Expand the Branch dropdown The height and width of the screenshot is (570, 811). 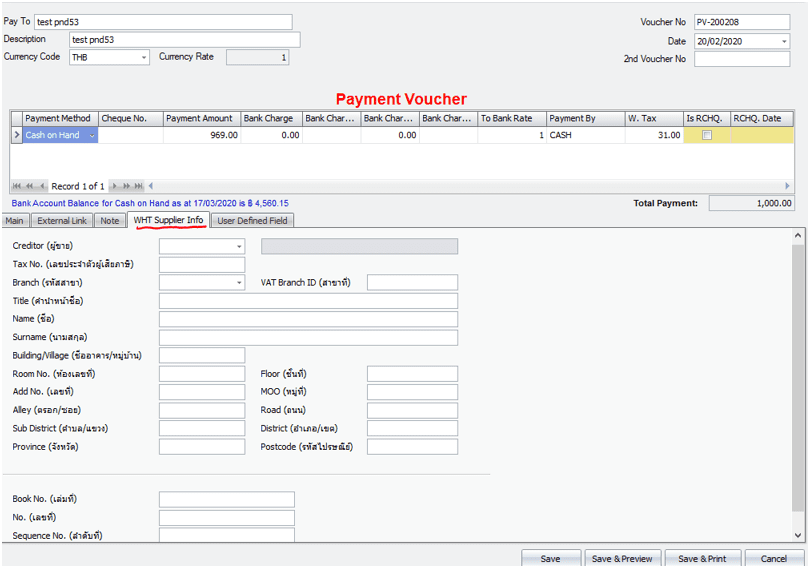[239, 283]
